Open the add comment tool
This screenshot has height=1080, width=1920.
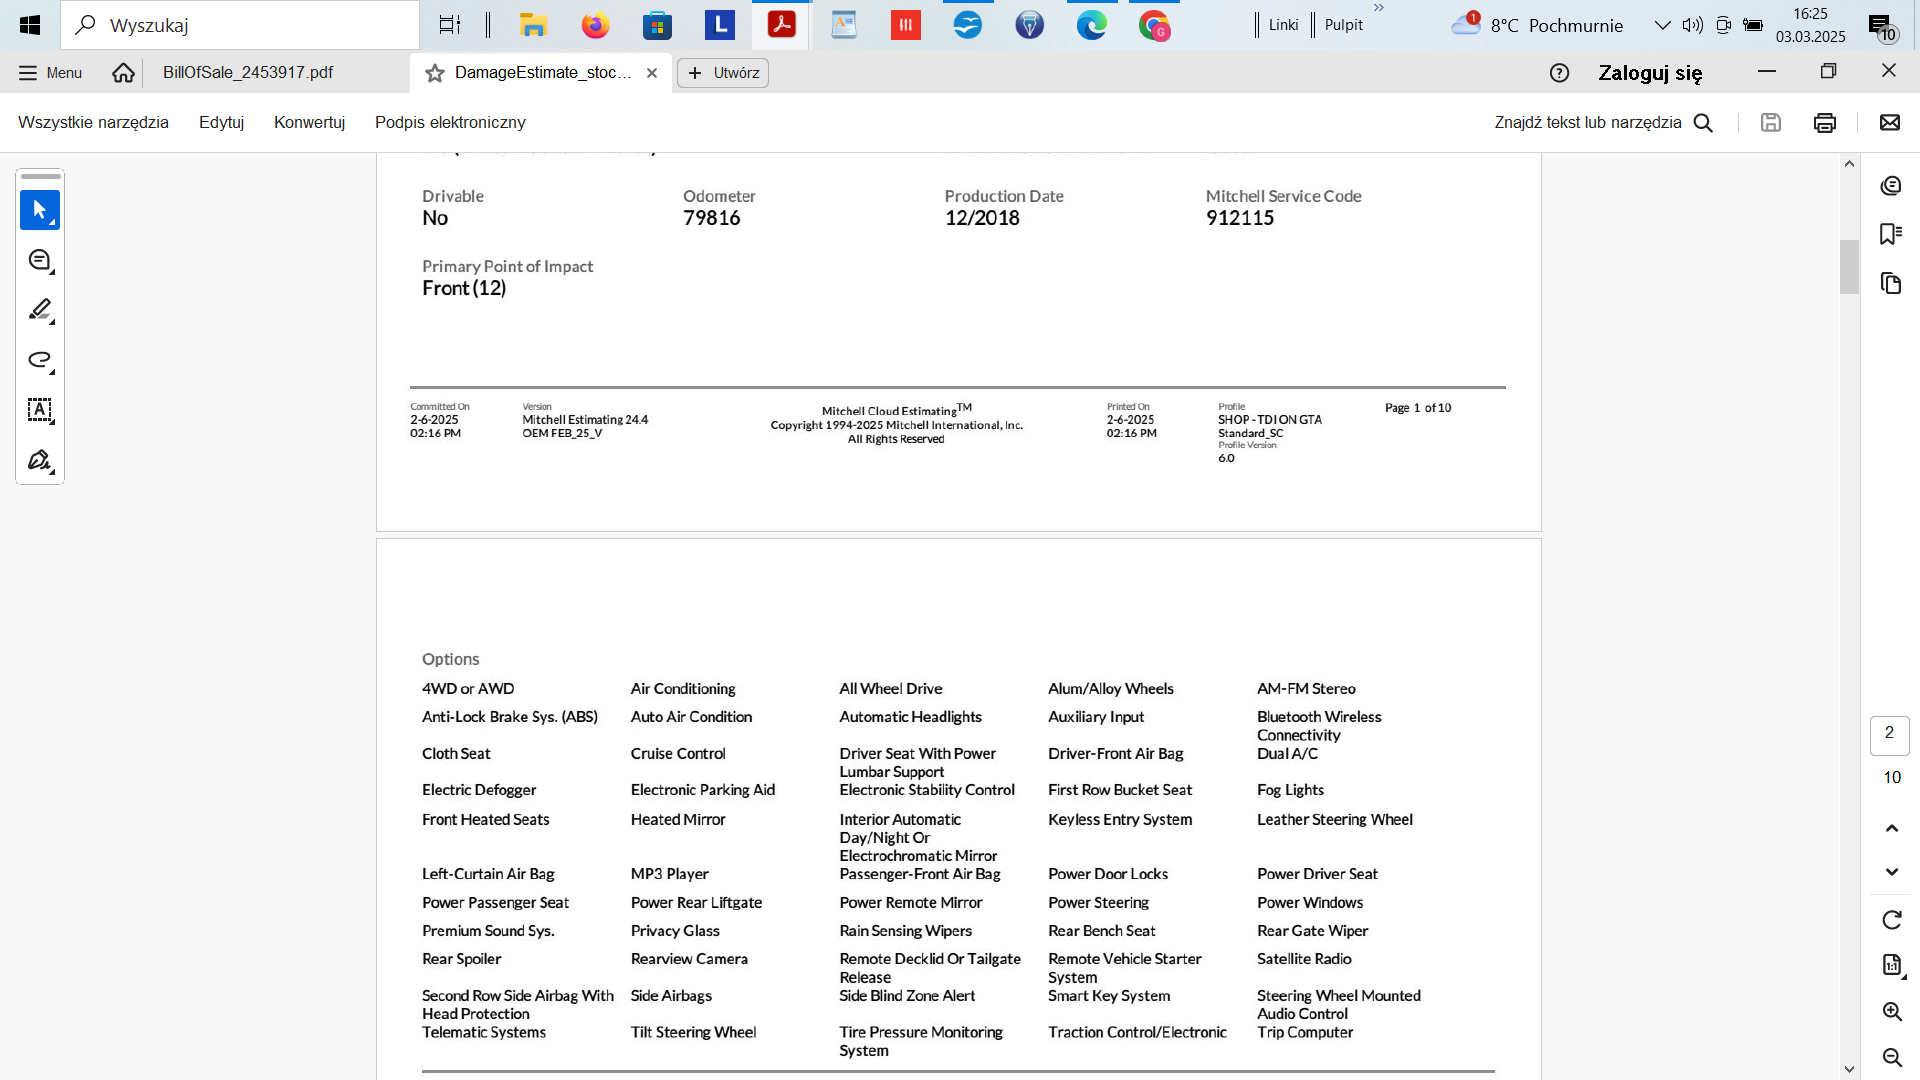tap(40, 260)
